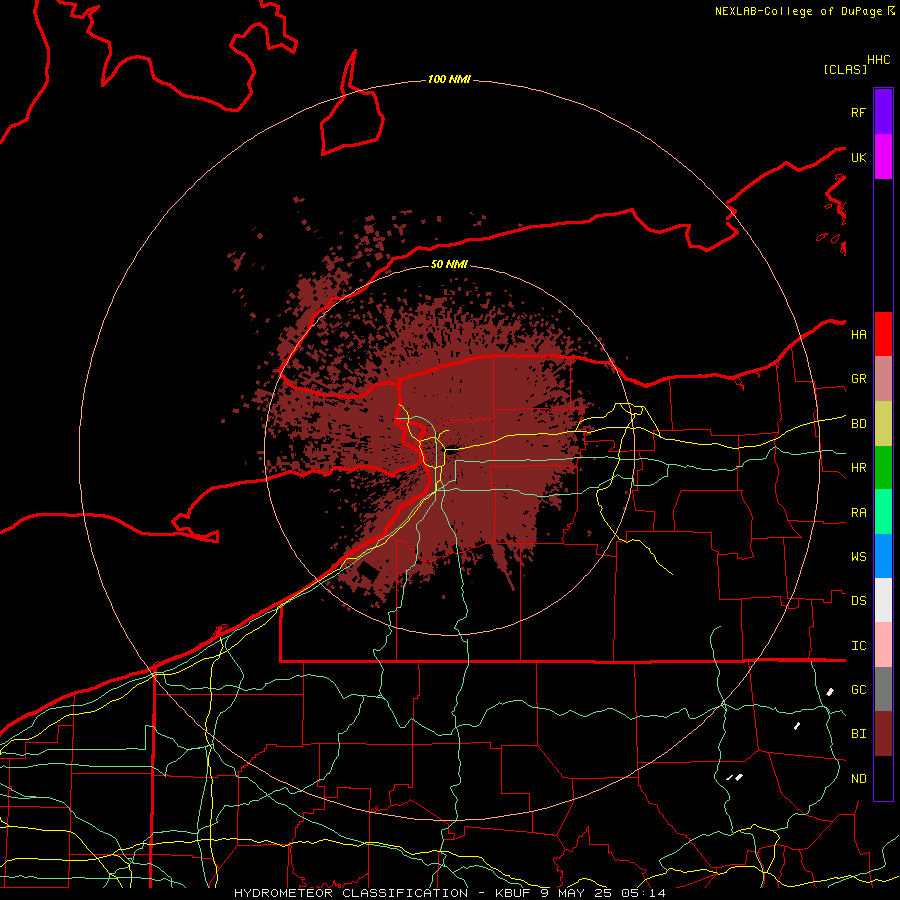900x900 pixels.
Task: Click the ND black legend swatch
Action: 883,778
